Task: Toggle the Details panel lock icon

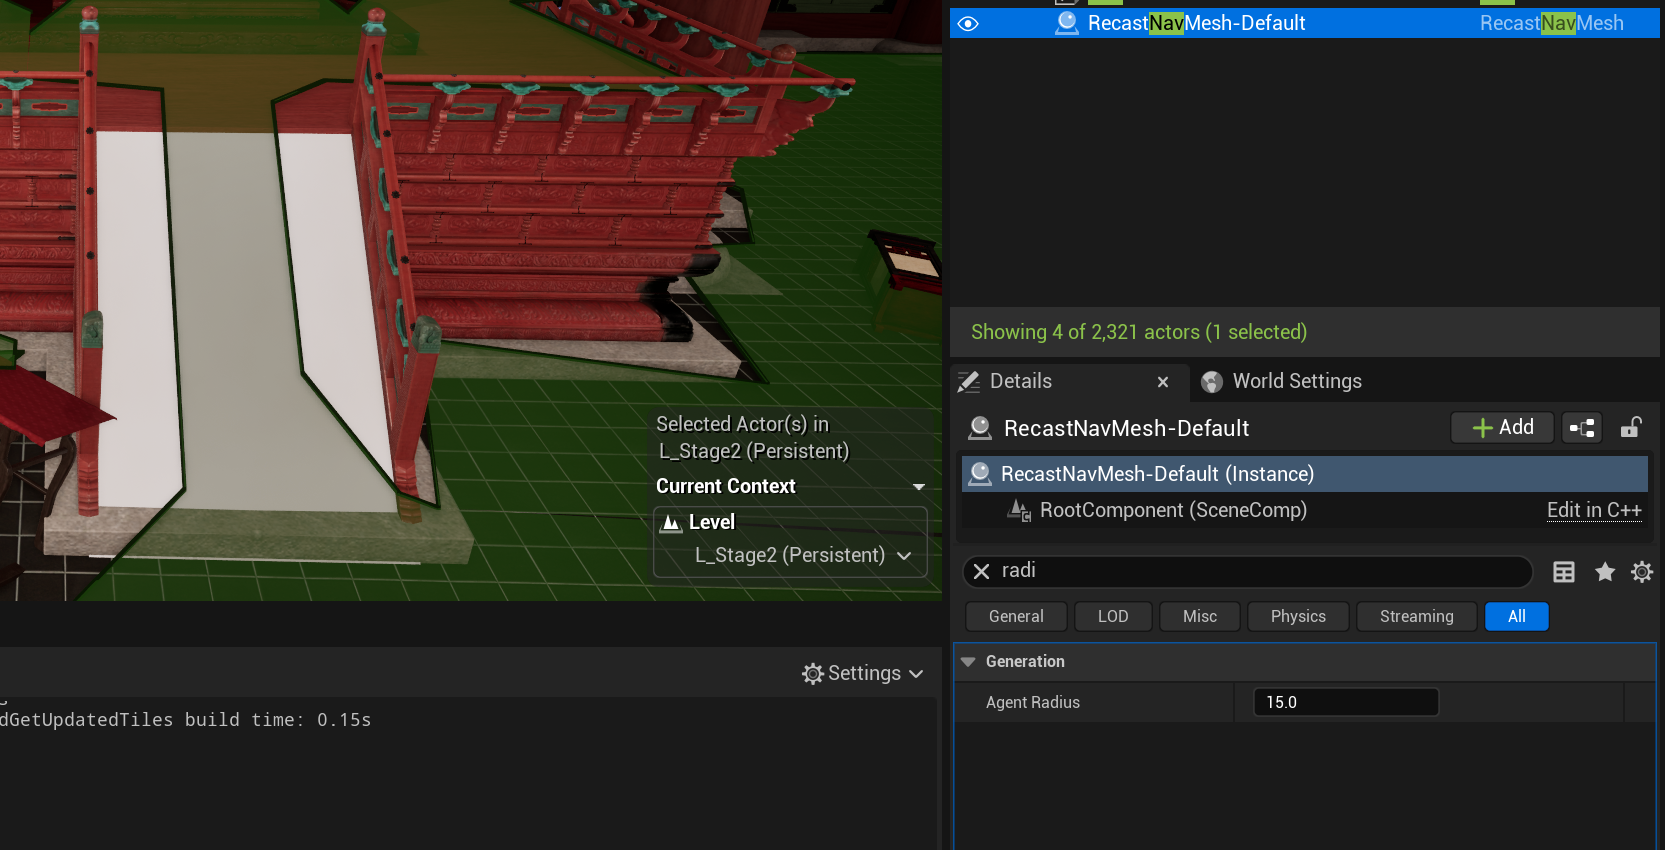Action: 1631,427
